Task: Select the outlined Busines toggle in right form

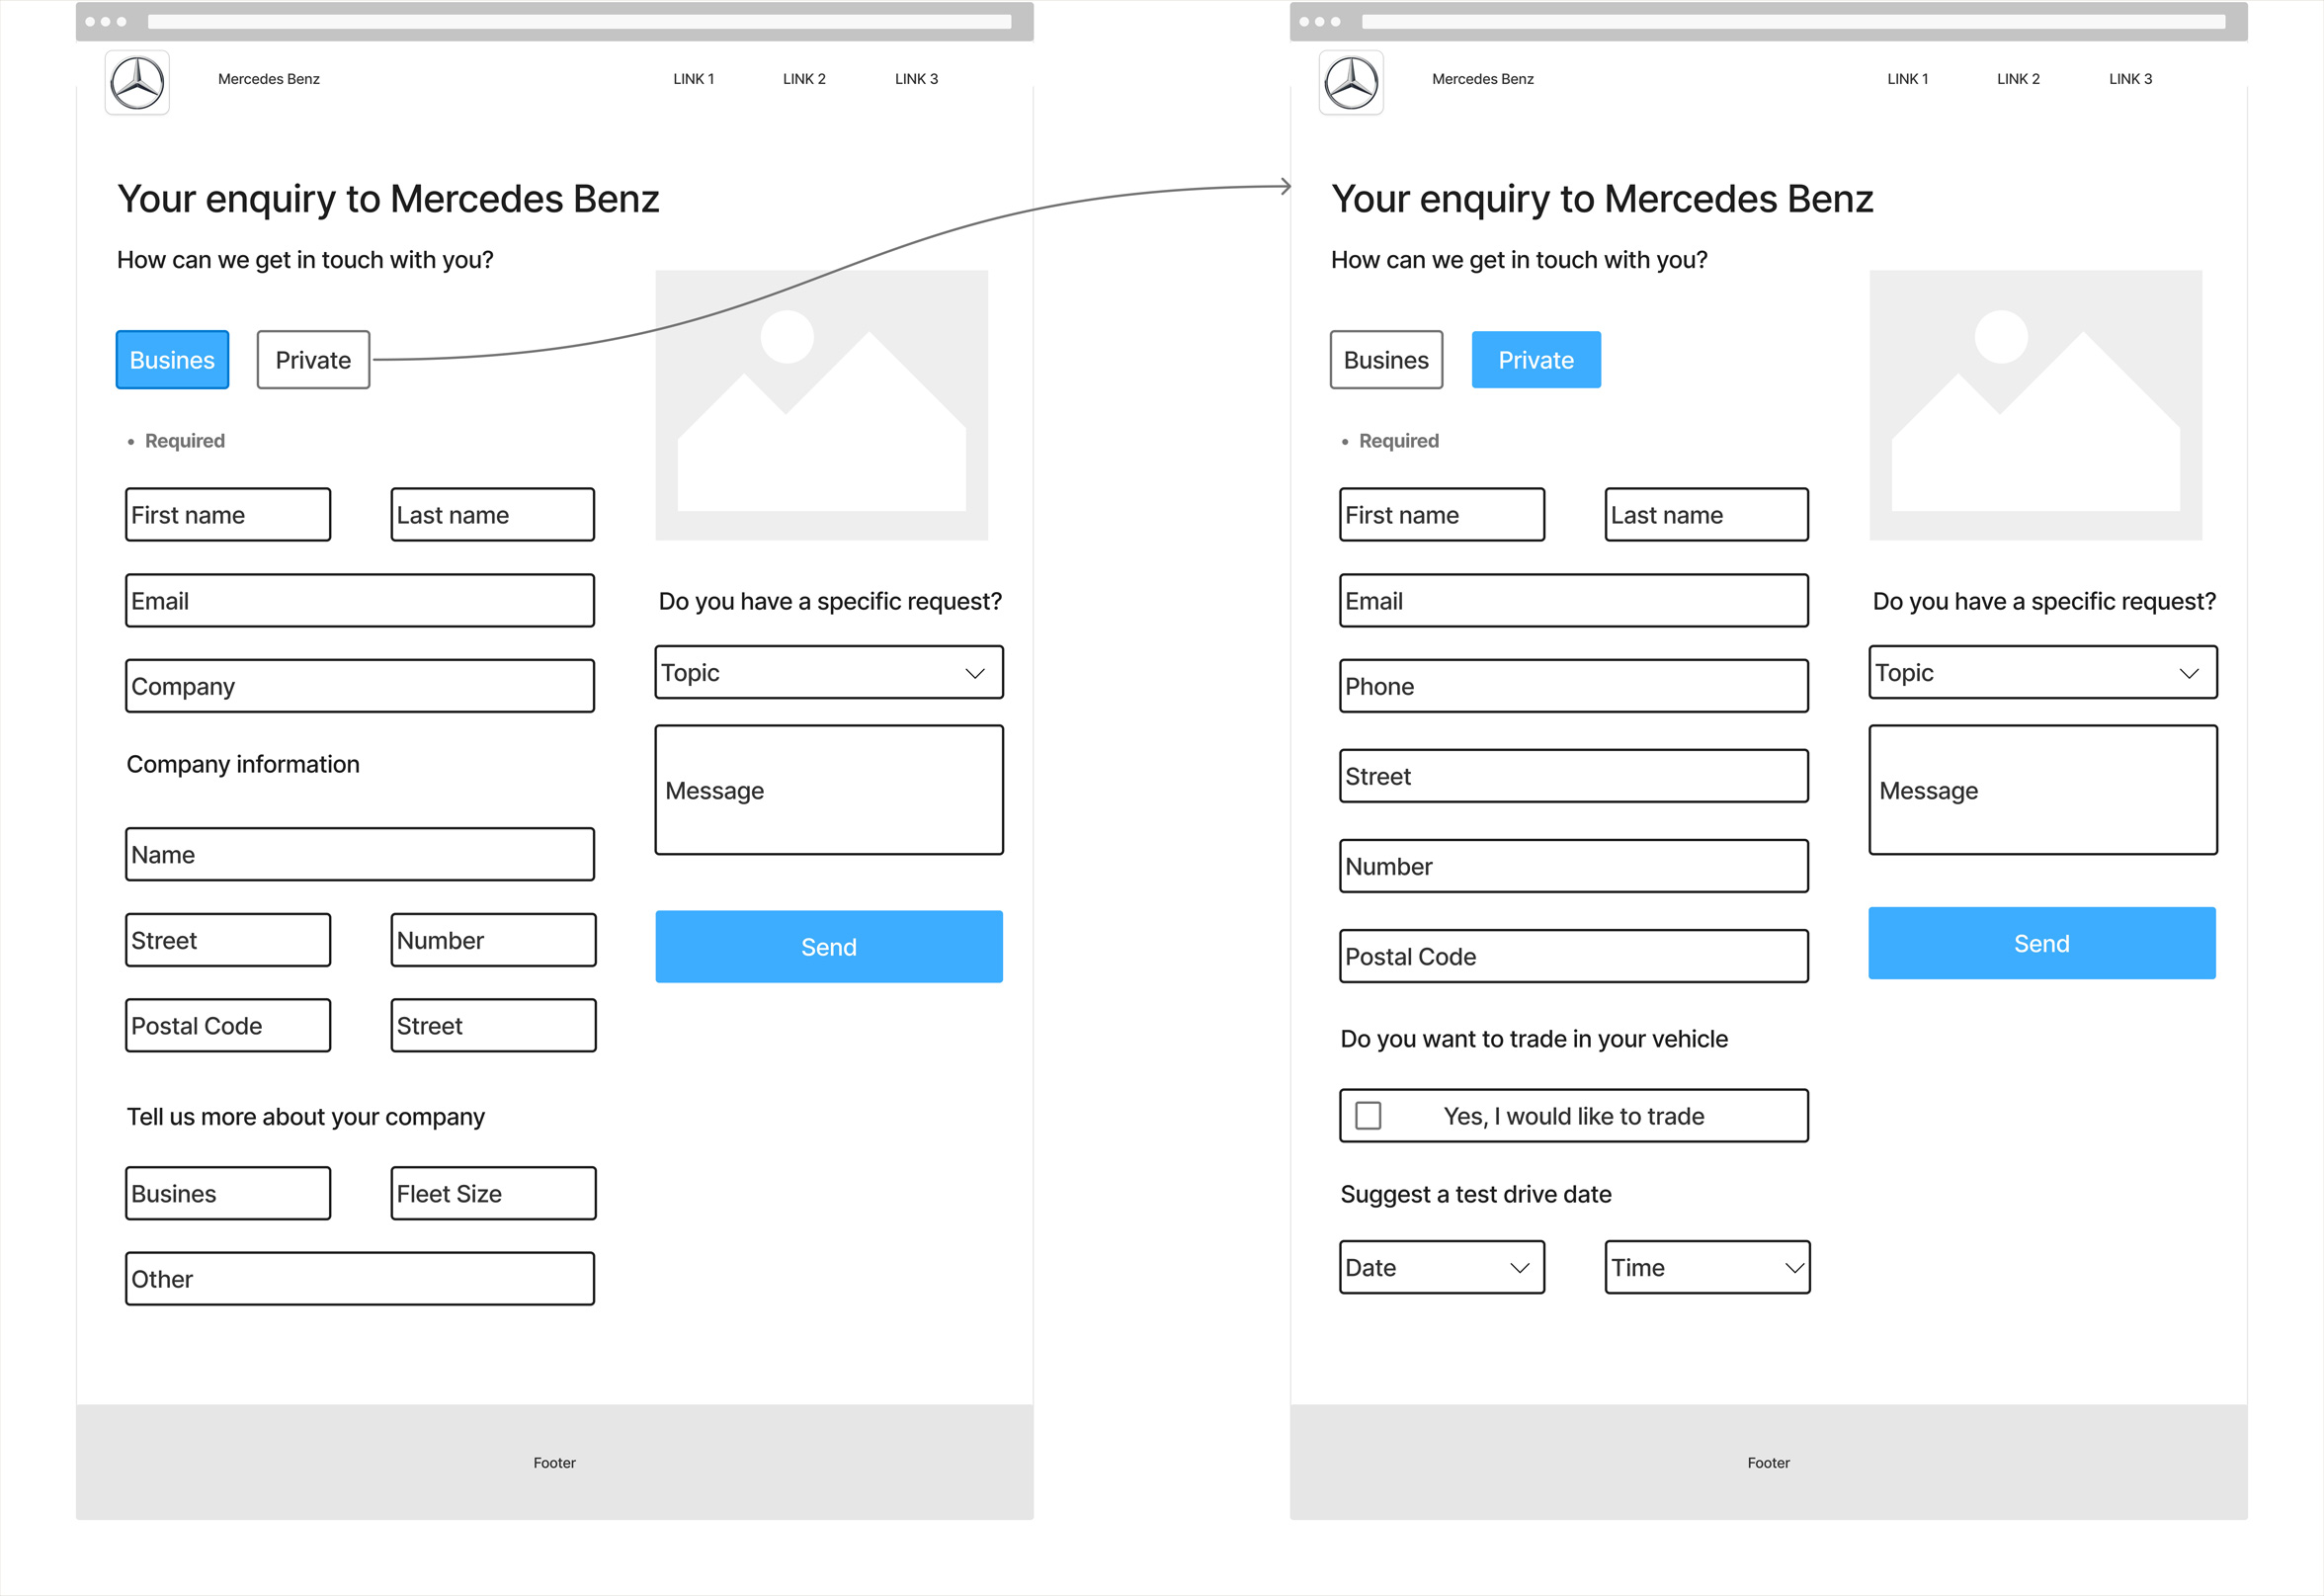Action: tap(1386, 360)
